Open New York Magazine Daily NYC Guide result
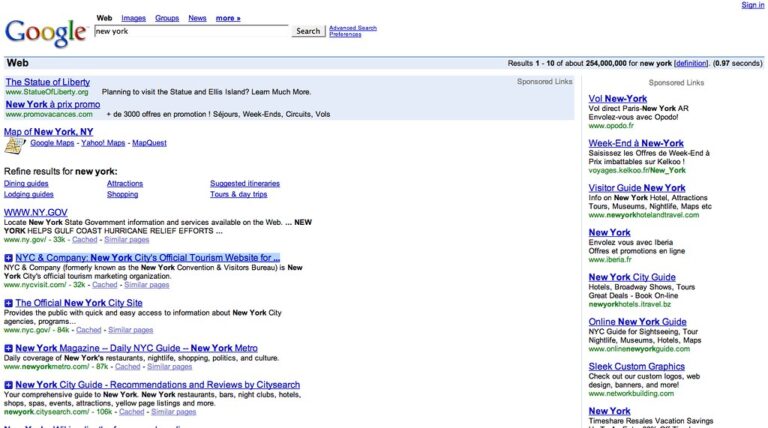Screen dimensions: 768x428 (136, 348)
